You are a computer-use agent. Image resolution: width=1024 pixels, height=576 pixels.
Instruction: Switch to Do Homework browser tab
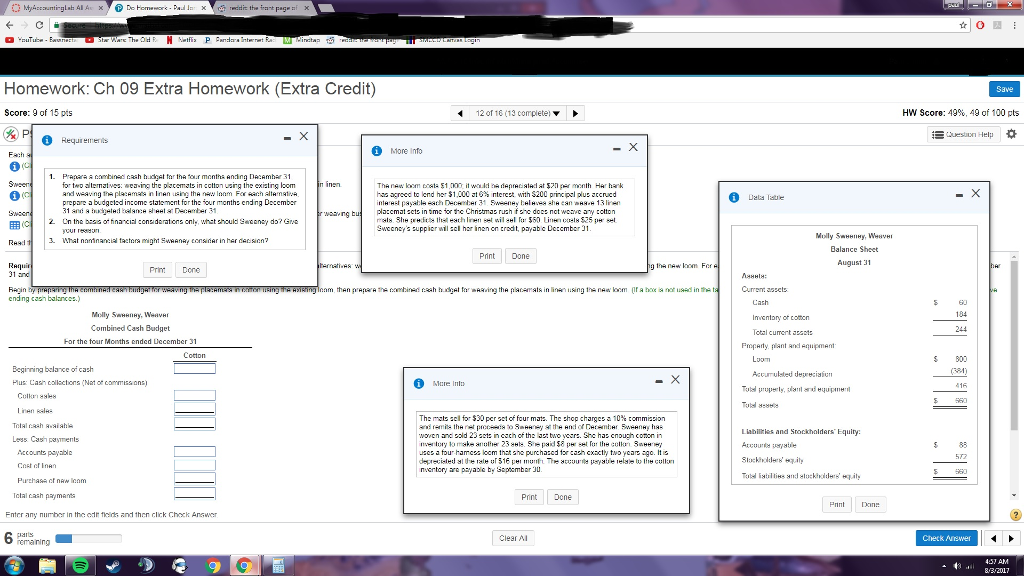tap(161, 8)
